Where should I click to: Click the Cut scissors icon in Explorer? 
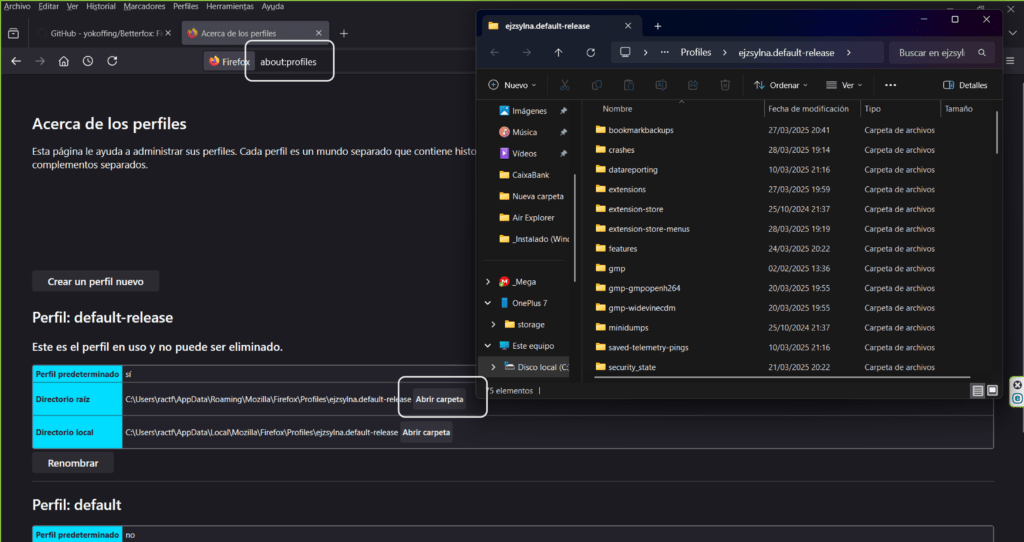tap(565, 85)
